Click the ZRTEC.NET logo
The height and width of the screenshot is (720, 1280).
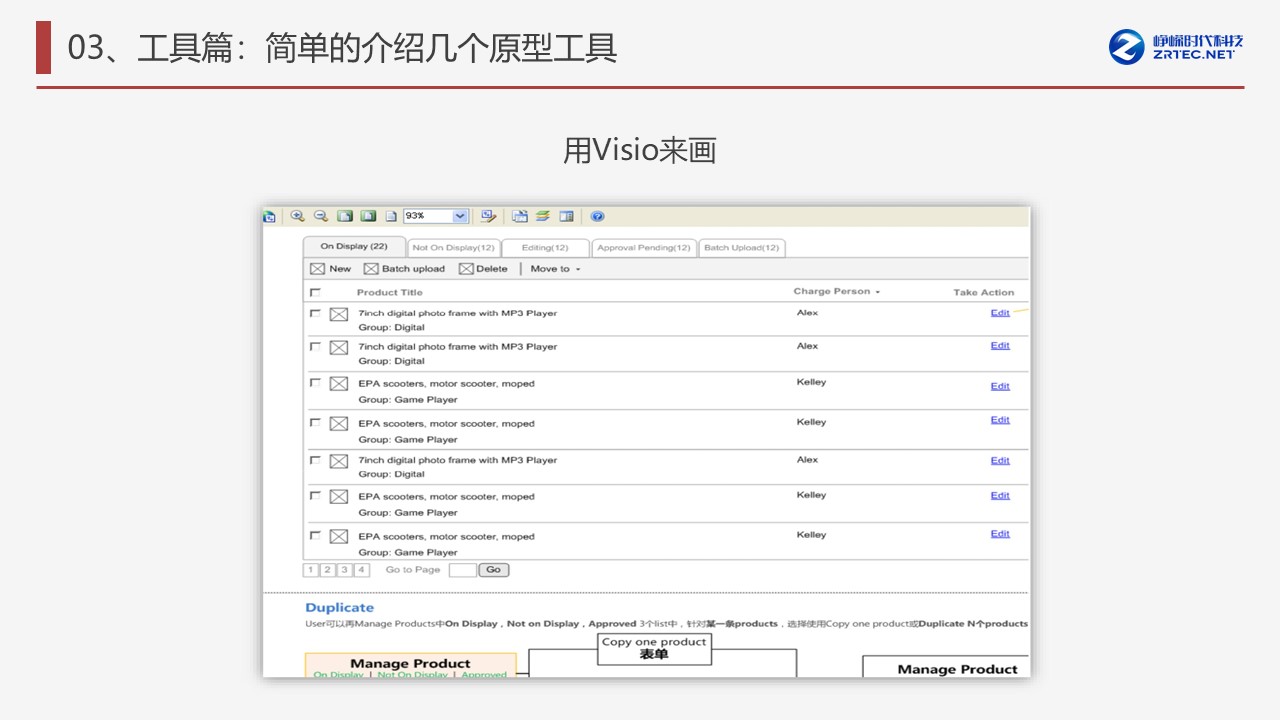click(x=1177, y=47)
